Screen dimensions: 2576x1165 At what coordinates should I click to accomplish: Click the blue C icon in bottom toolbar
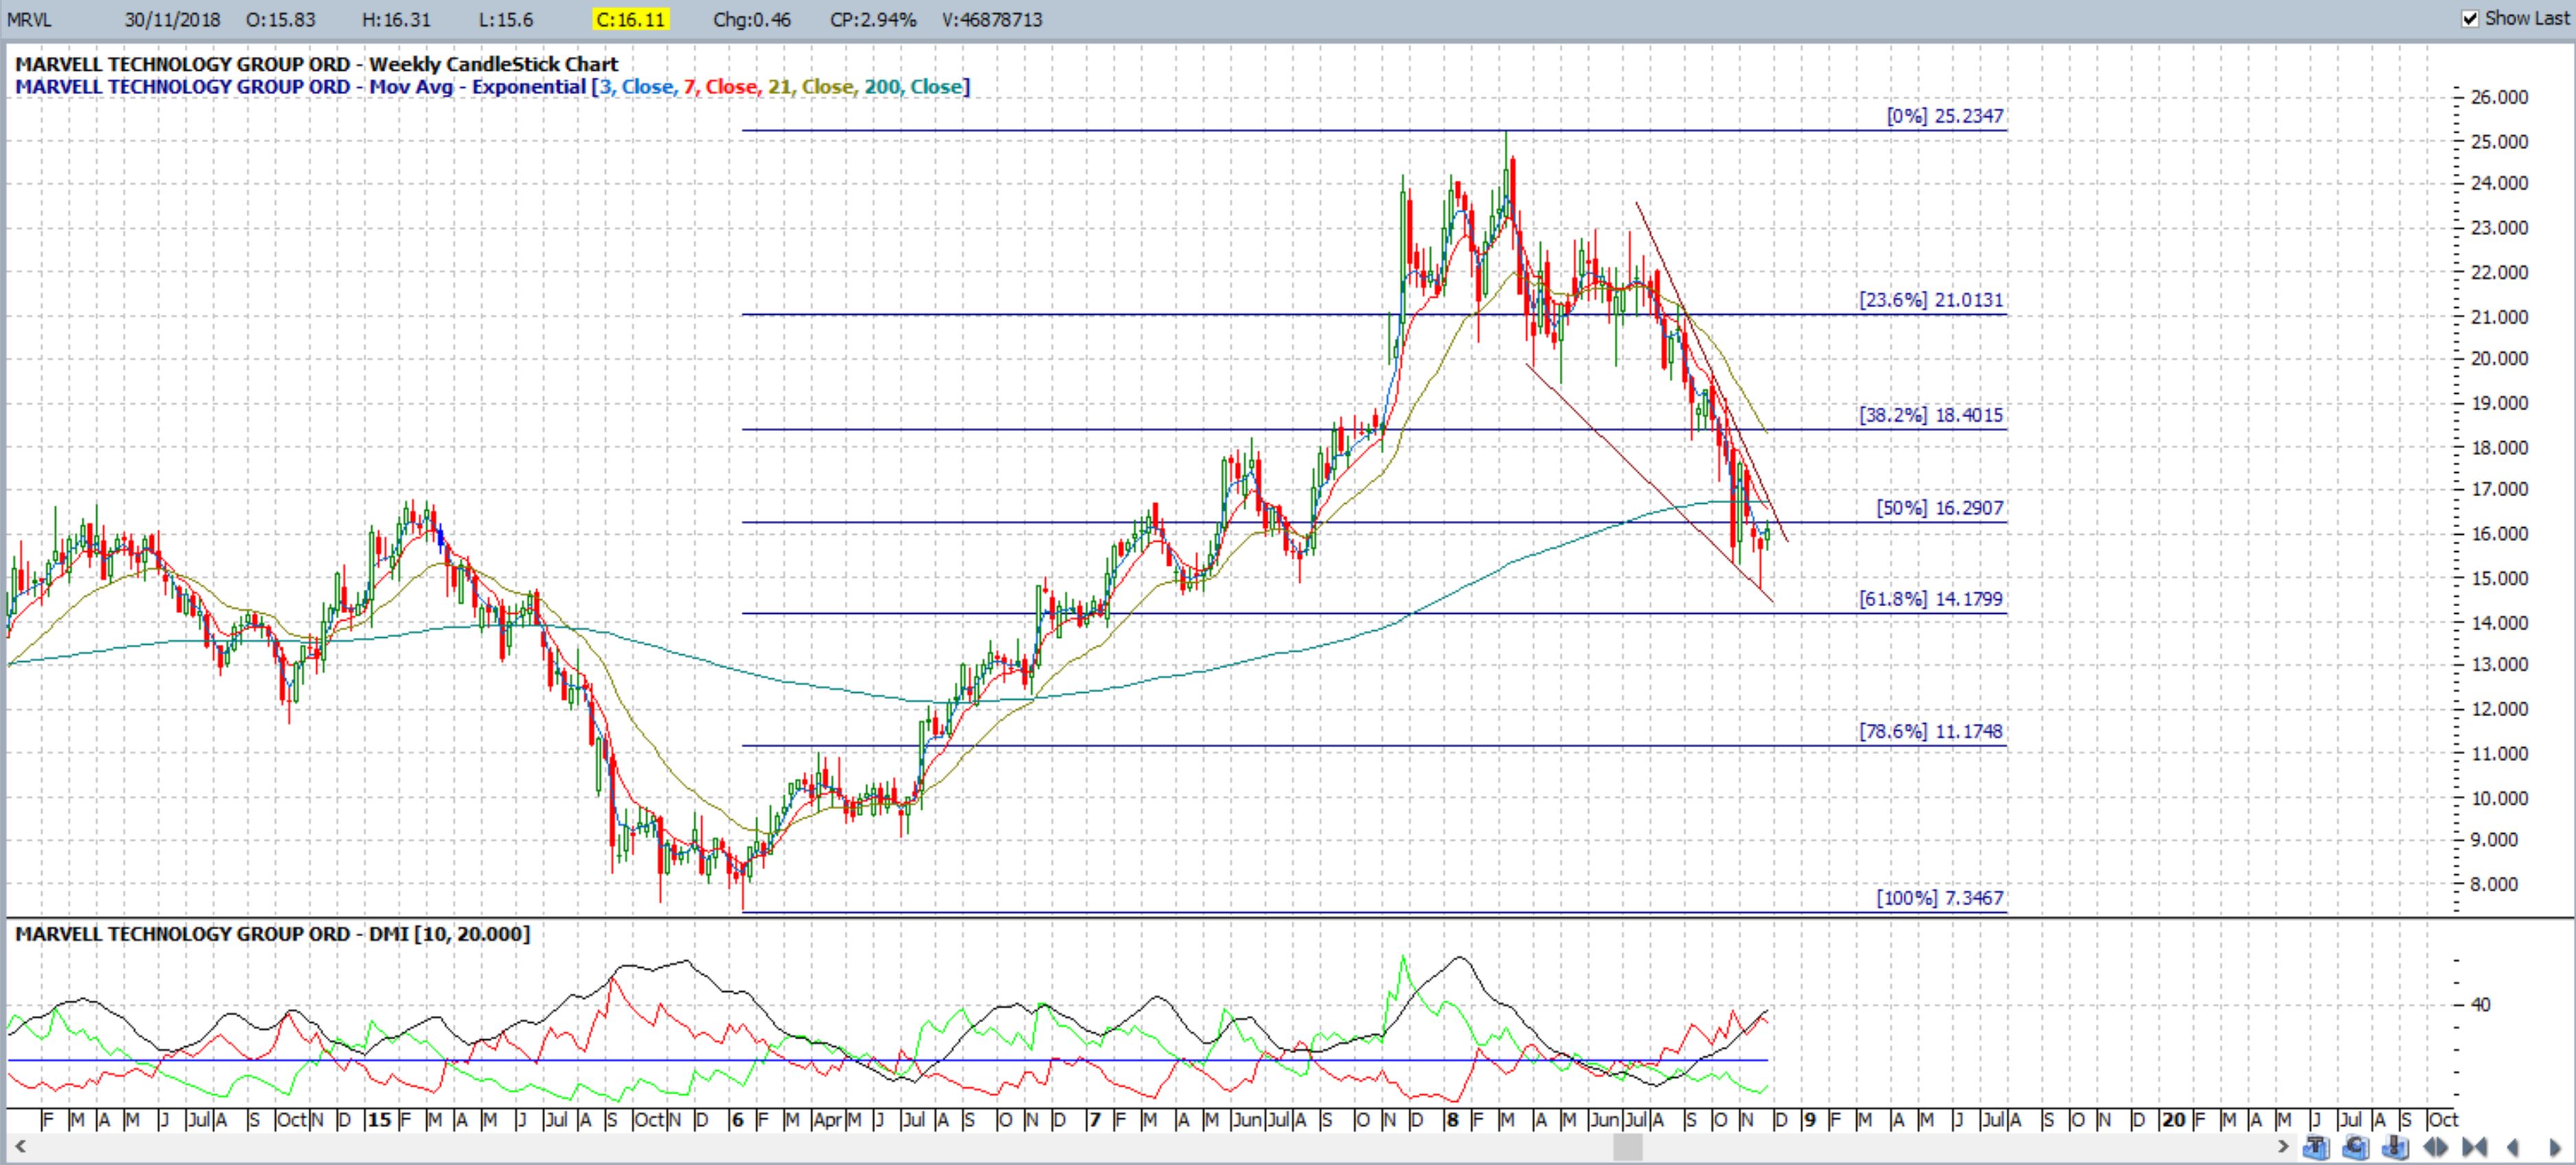click(2356, 1147)
